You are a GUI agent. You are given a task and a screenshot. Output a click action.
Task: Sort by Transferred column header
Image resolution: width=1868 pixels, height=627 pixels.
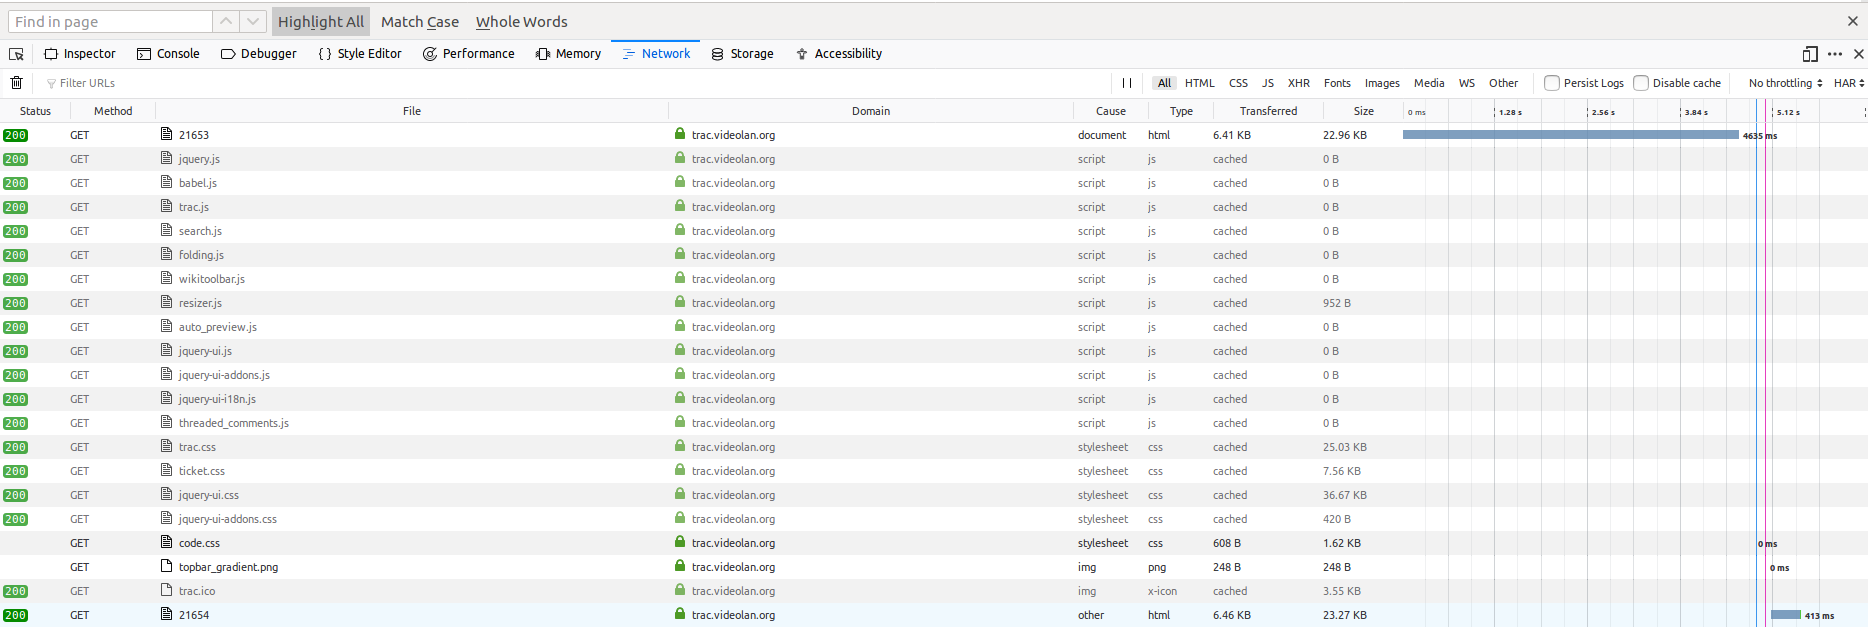pyautogui.click(x=1268, y=111)
